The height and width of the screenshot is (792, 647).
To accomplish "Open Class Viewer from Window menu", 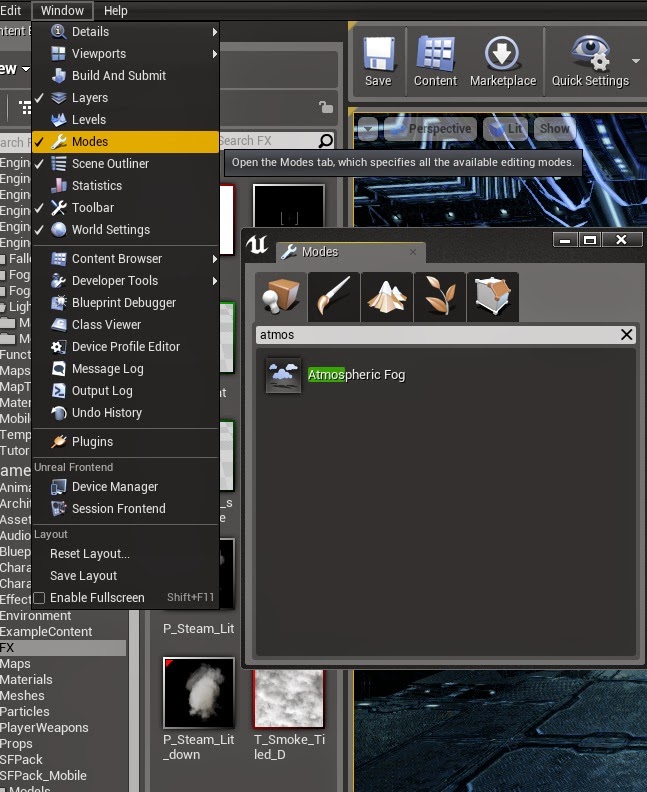I will click(125, 325).
